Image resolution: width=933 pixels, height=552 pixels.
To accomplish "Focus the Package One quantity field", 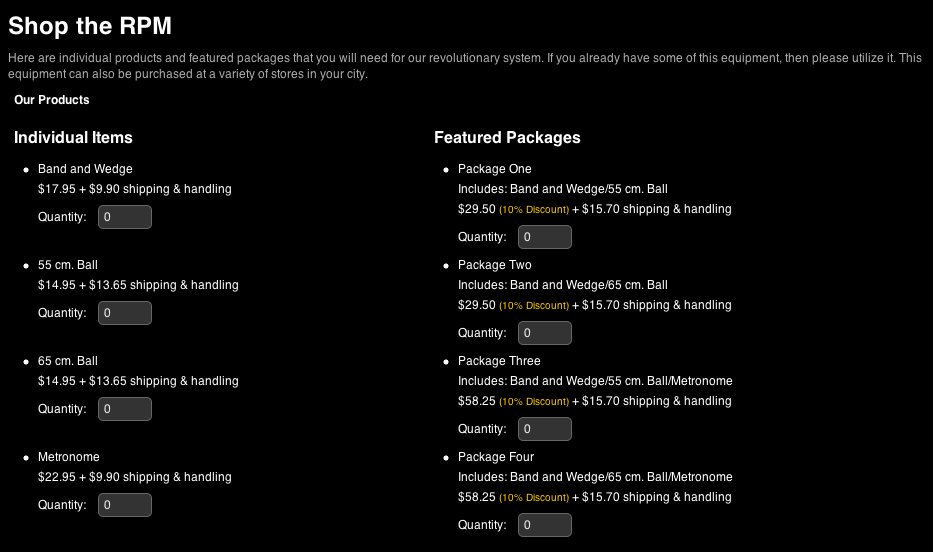I will [545, 237].
